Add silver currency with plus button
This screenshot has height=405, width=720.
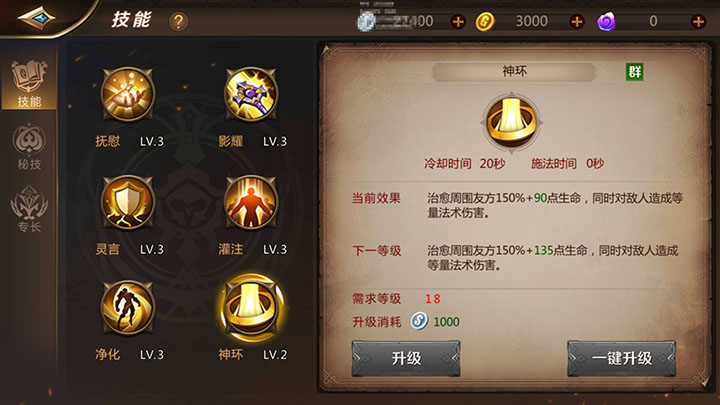point(458,22)
